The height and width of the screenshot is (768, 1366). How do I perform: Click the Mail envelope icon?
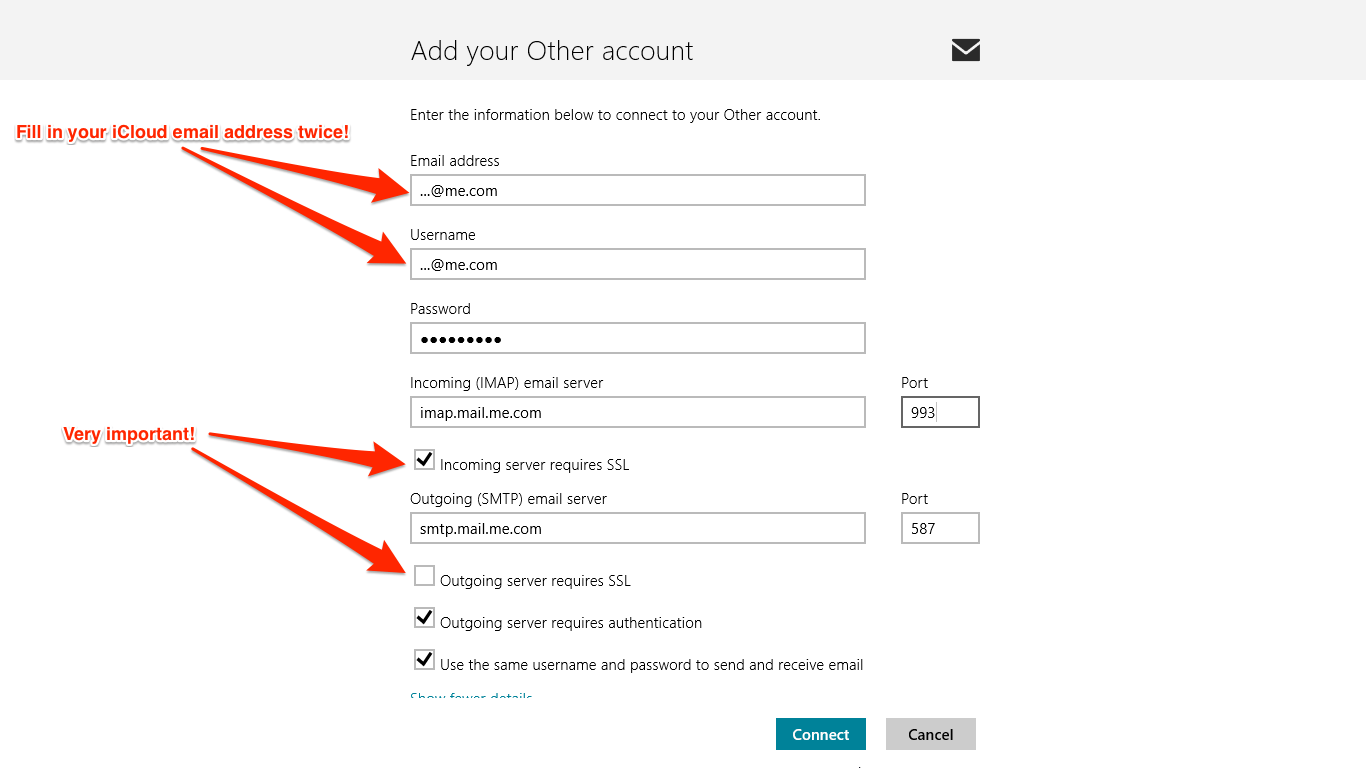[x=964, y=49]
